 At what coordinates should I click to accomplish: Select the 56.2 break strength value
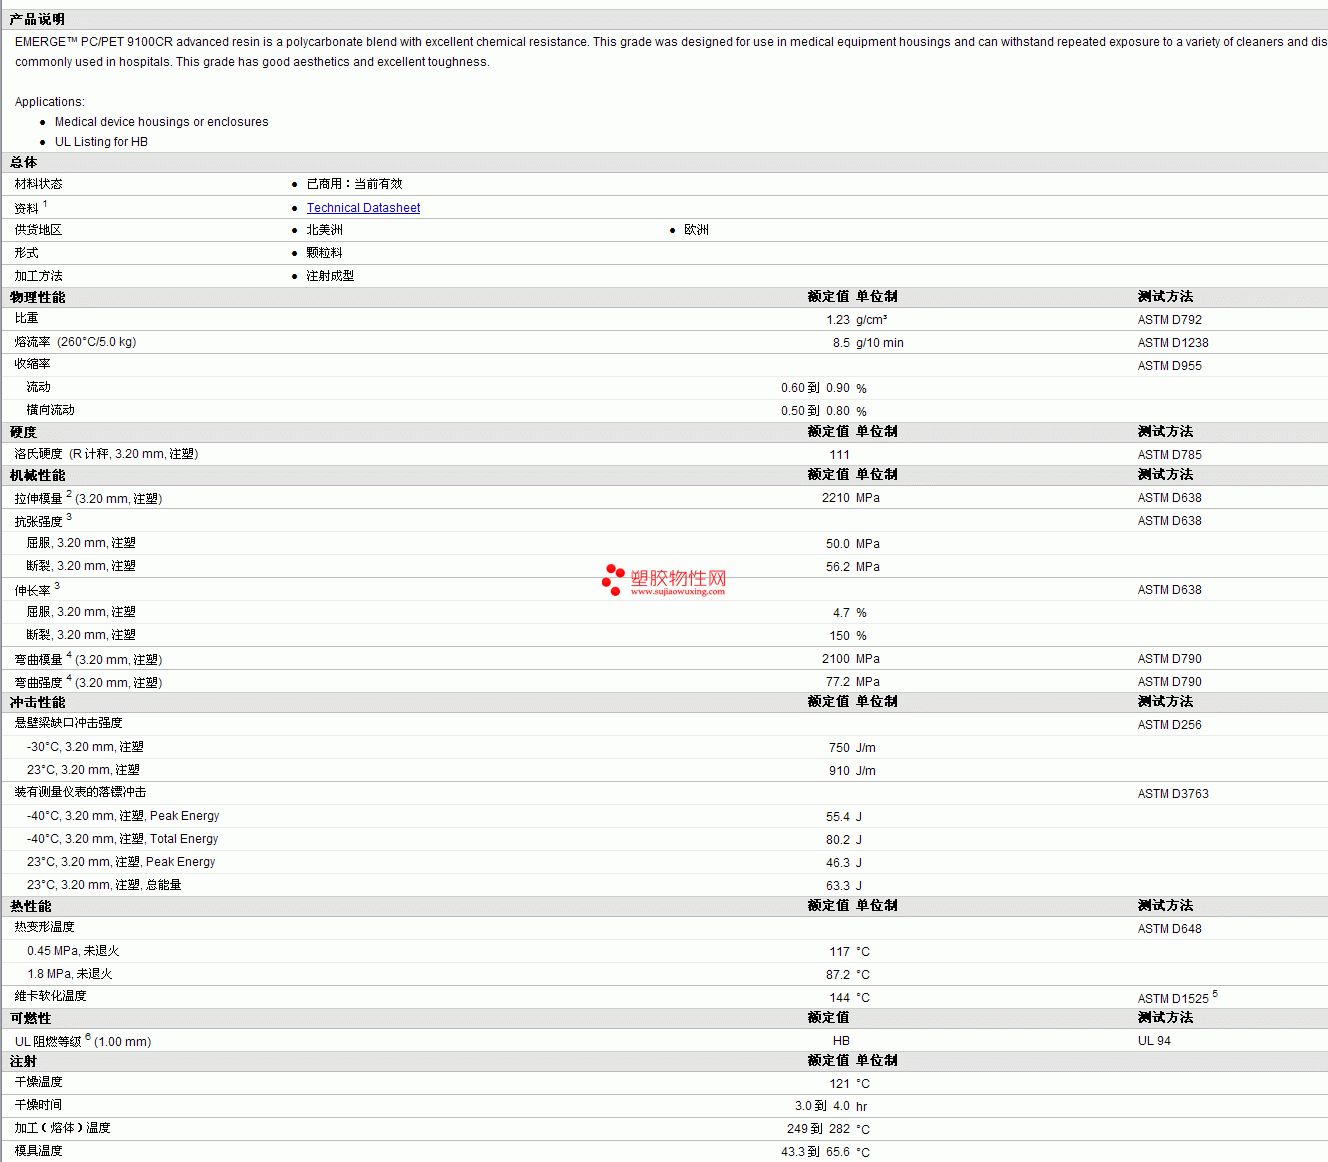tap(838, 567)
